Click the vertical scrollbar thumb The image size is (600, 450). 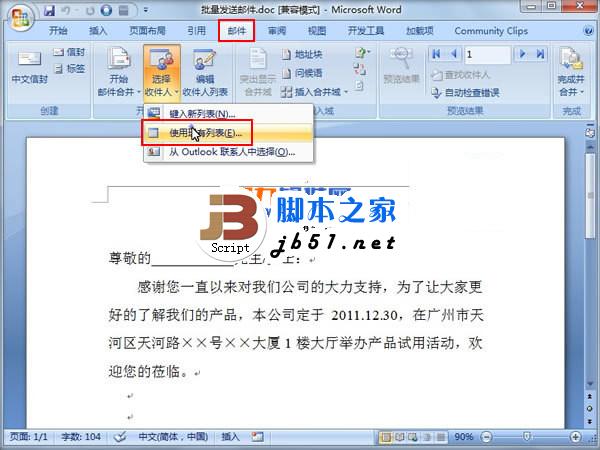[x=590, y=194]
